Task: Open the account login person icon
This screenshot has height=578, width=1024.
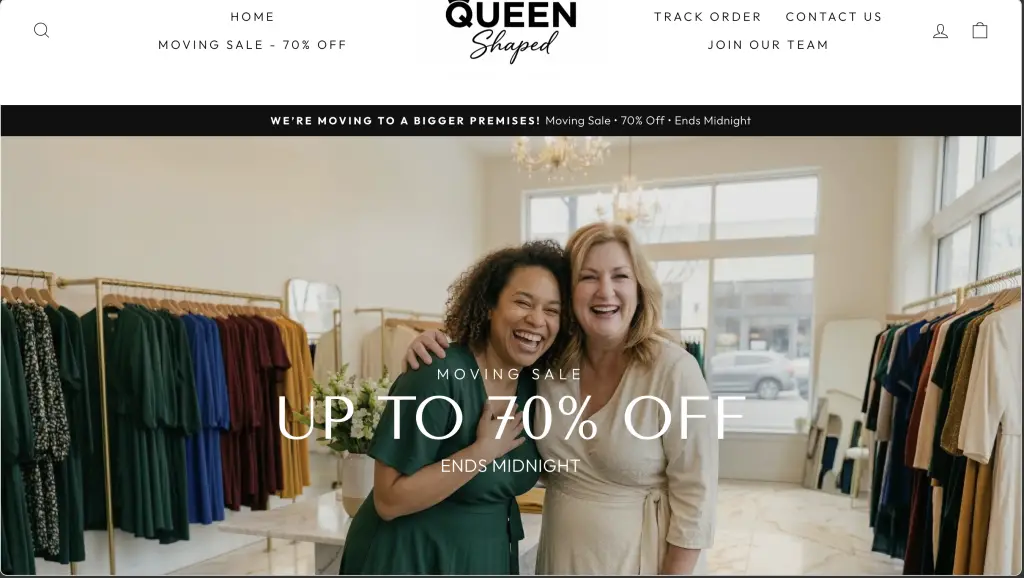Action: tap(940, 31)
